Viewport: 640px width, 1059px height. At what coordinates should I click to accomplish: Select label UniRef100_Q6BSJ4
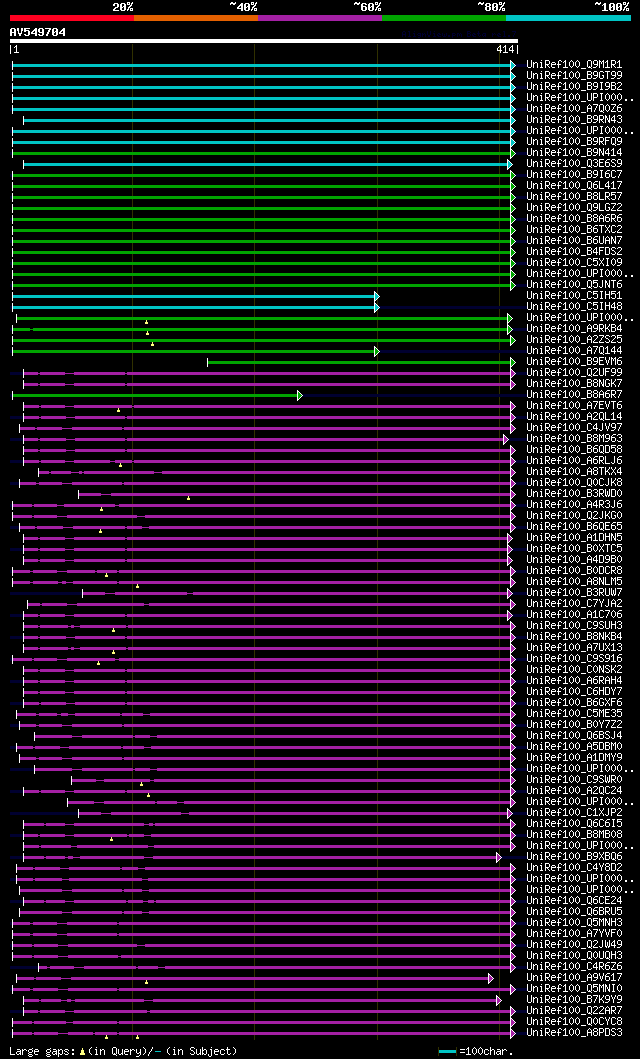[x=575, y=734]
